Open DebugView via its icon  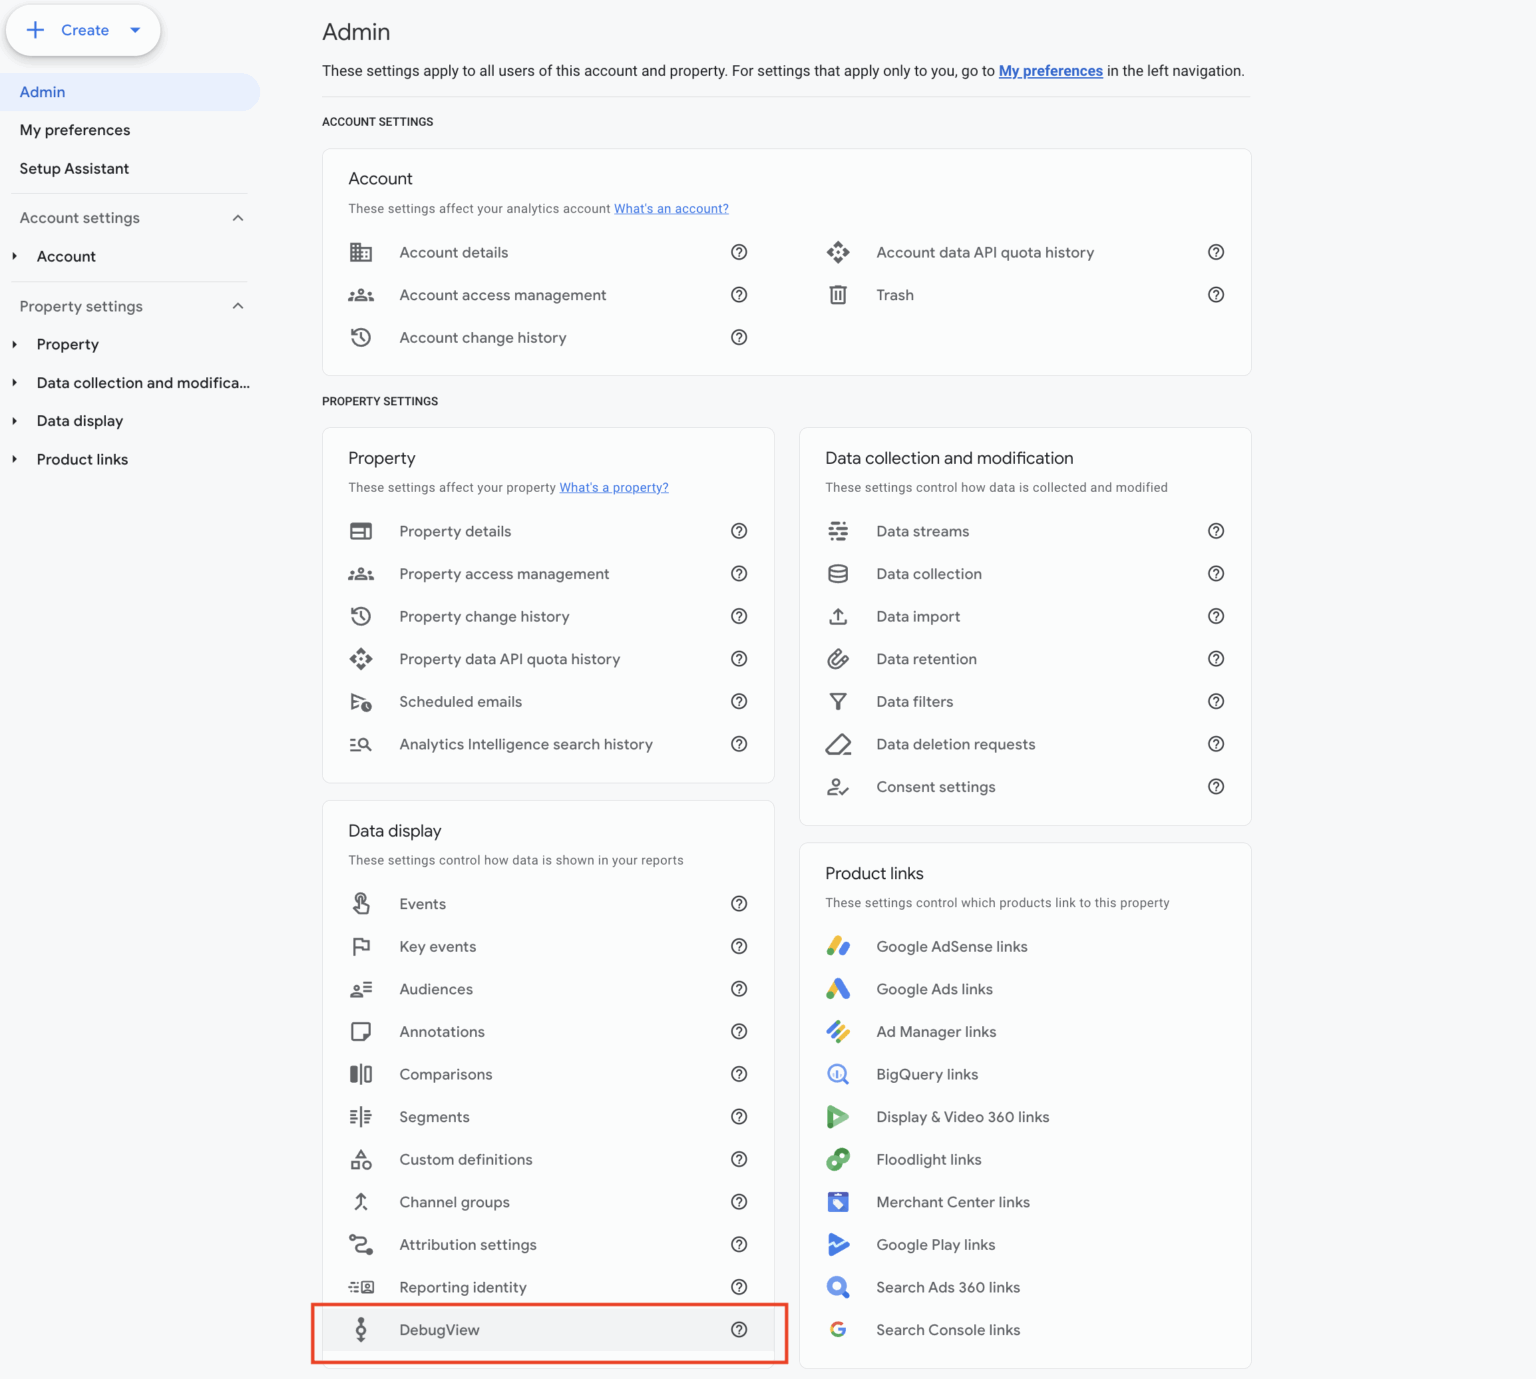tap(361, 1330)
